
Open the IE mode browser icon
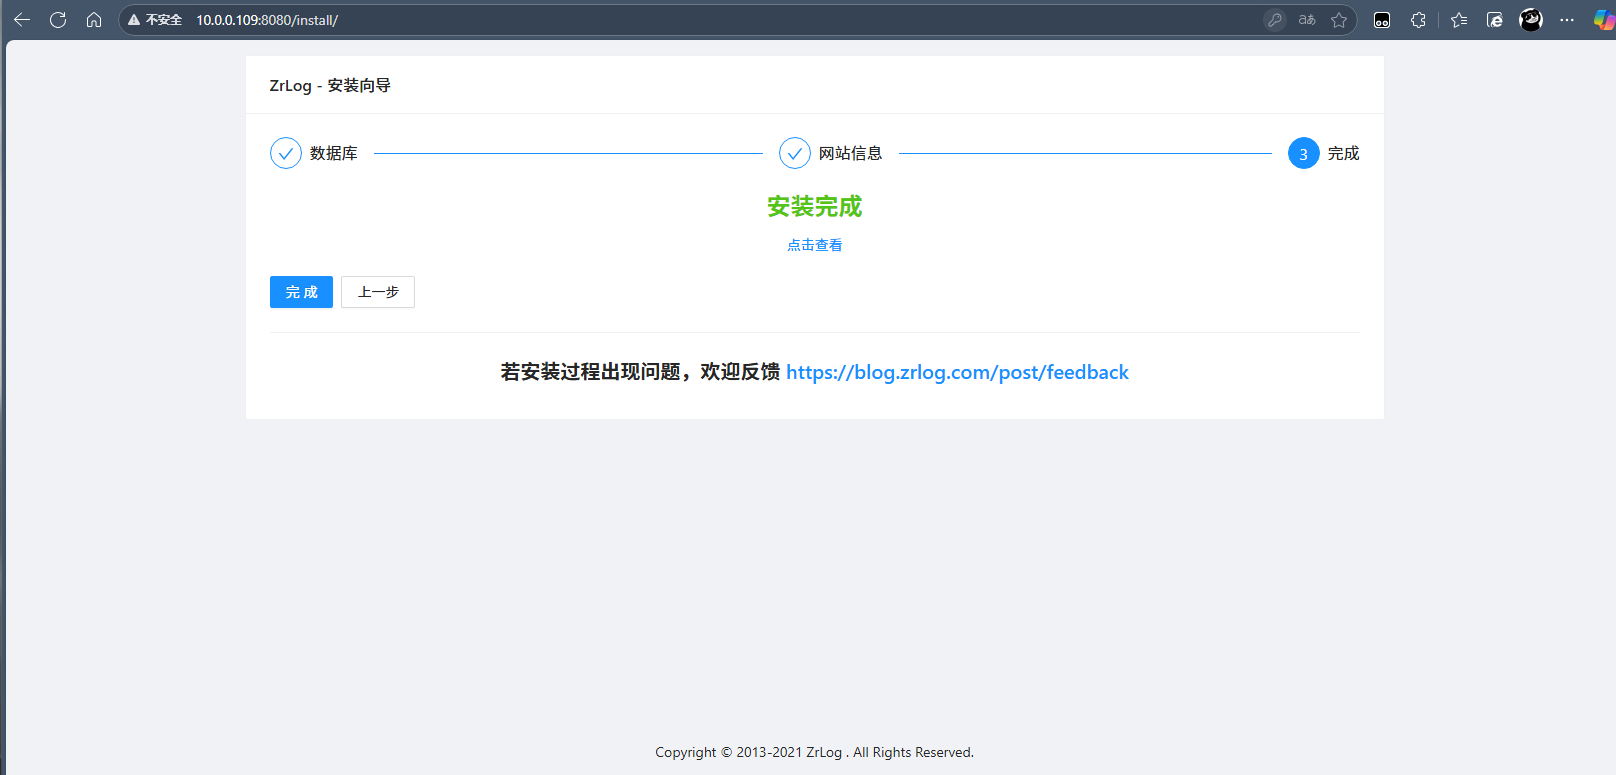click(1495, 20)
